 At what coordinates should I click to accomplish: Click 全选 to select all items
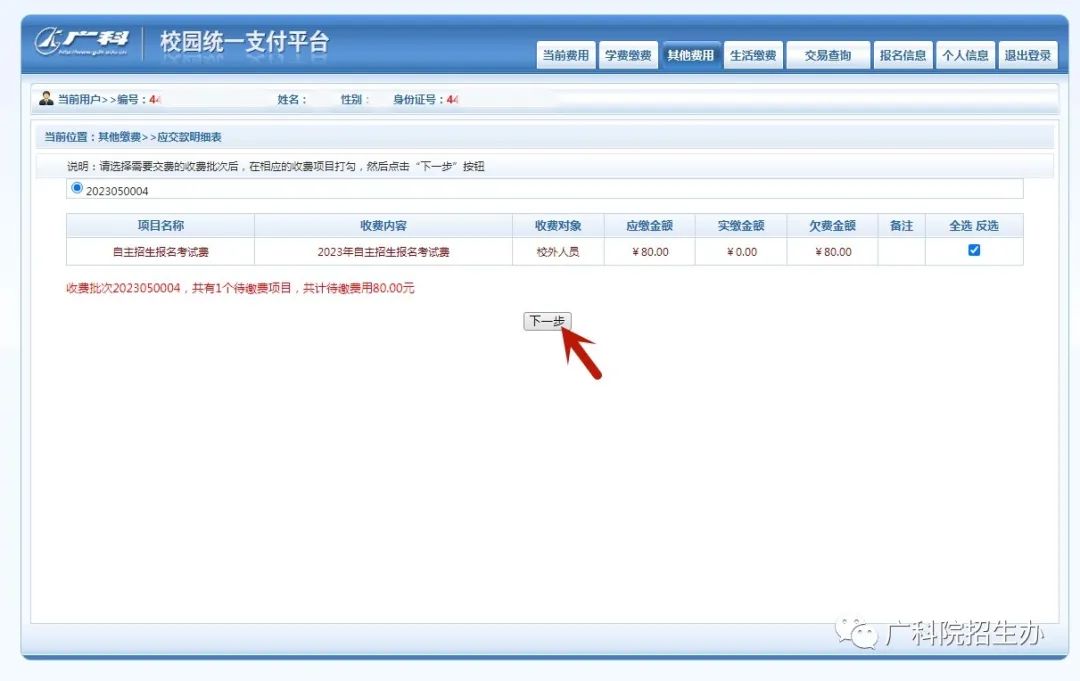[960, 226]
